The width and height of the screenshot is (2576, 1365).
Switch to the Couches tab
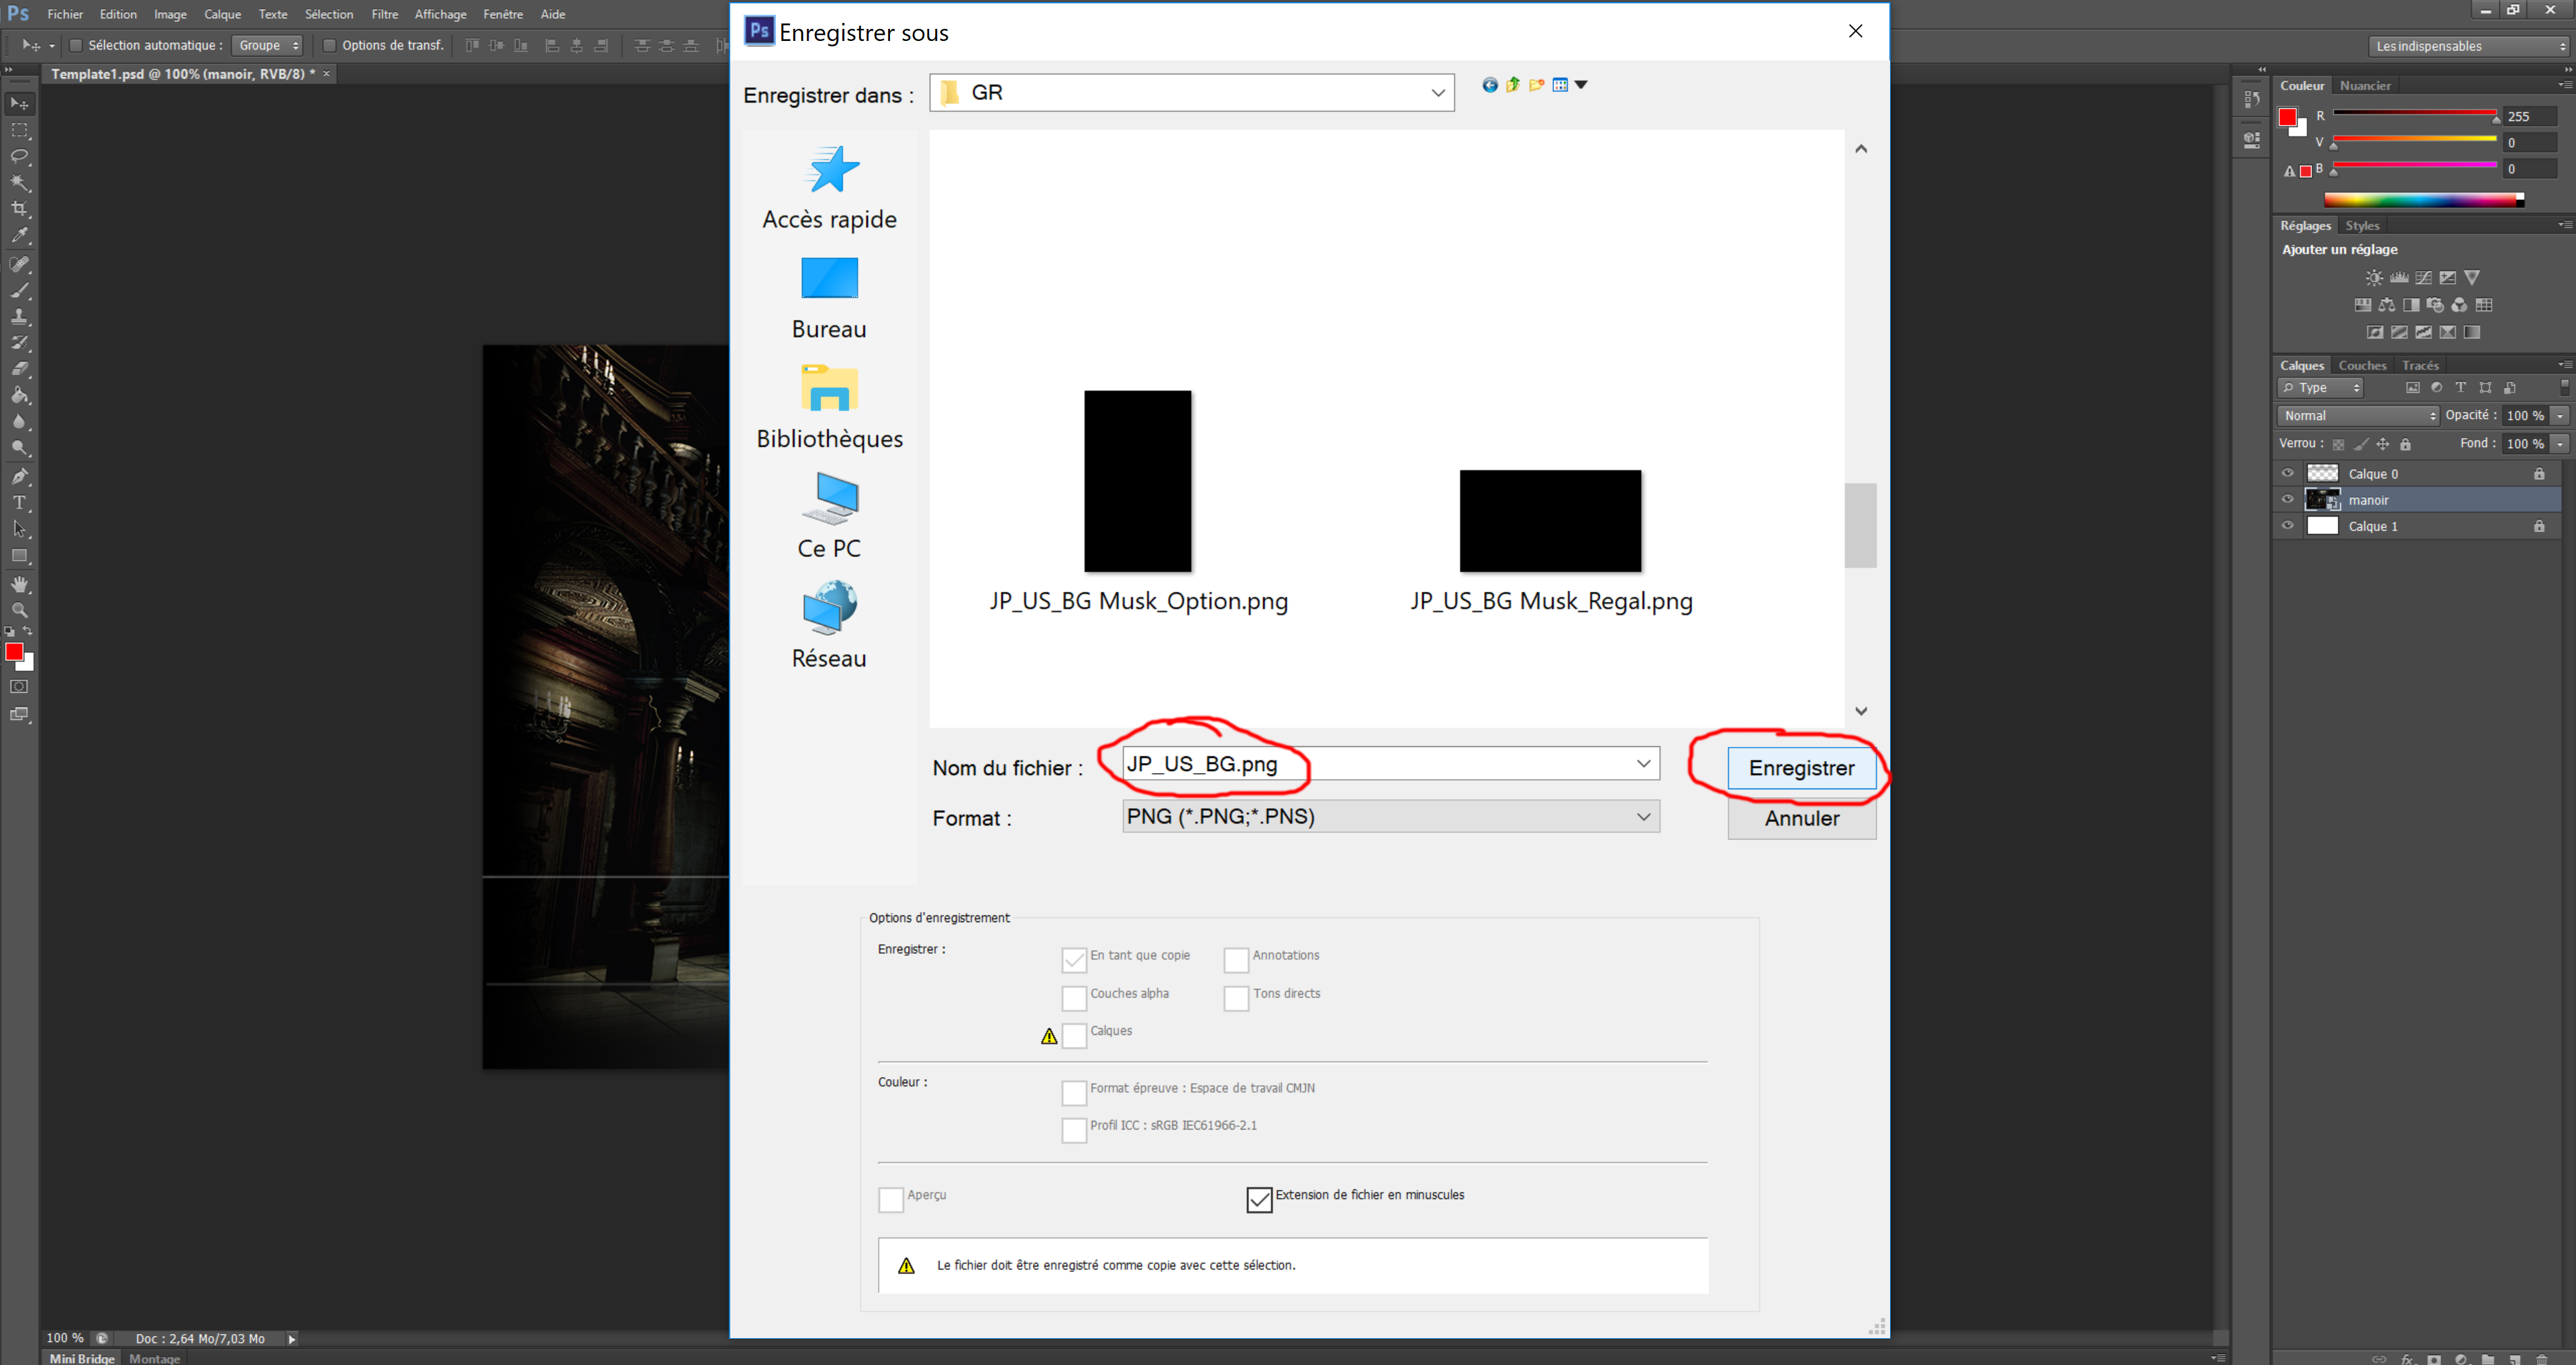point(2362,365)
